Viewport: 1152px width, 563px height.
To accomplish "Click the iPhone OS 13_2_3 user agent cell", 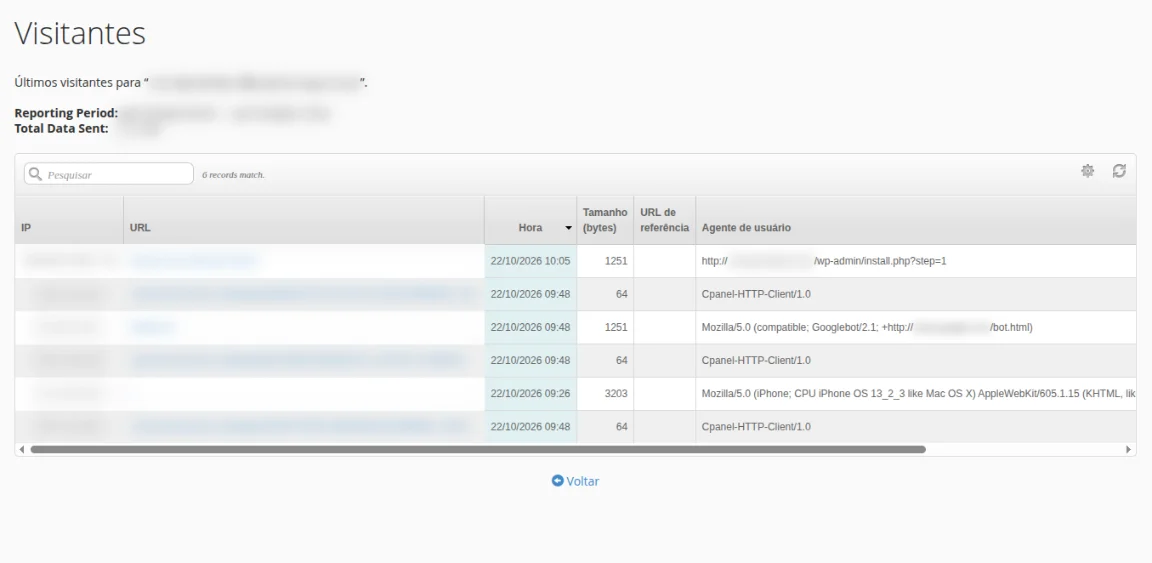I will tap(915, 393).
